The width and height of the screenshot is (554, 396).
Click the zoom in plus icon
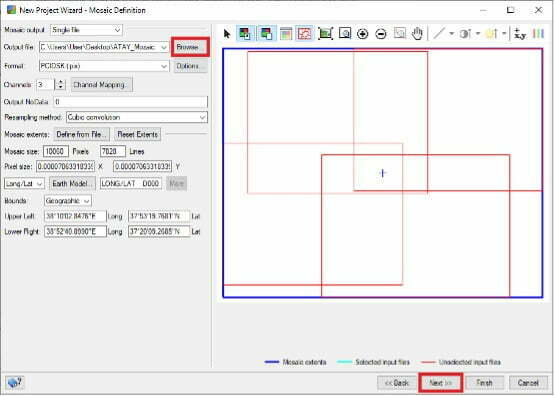[363, 34]
